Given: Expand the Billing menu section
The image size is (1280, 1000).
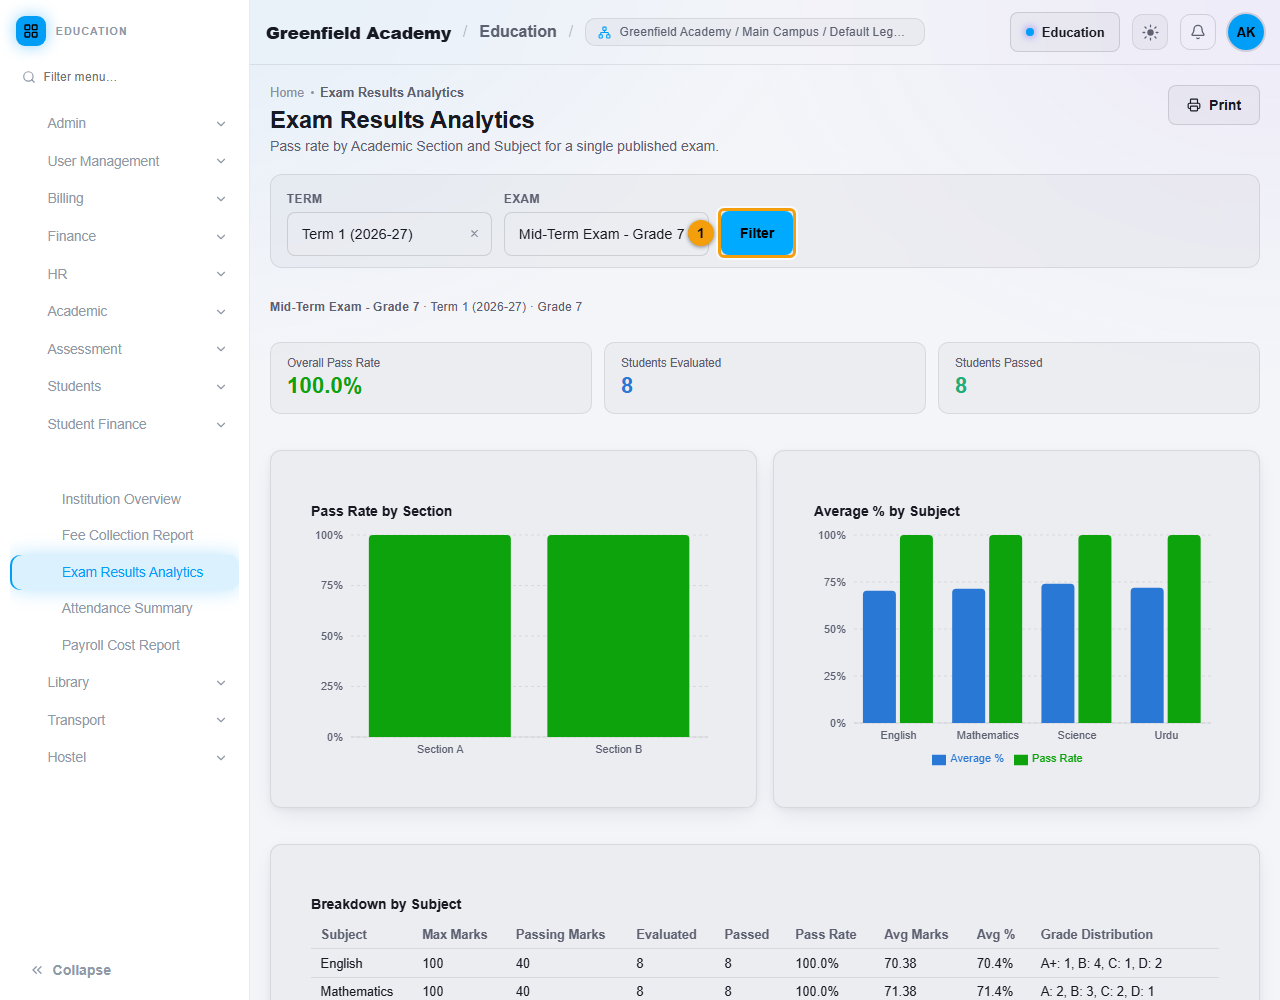Looking at the screenshot, I should (136, 198).
